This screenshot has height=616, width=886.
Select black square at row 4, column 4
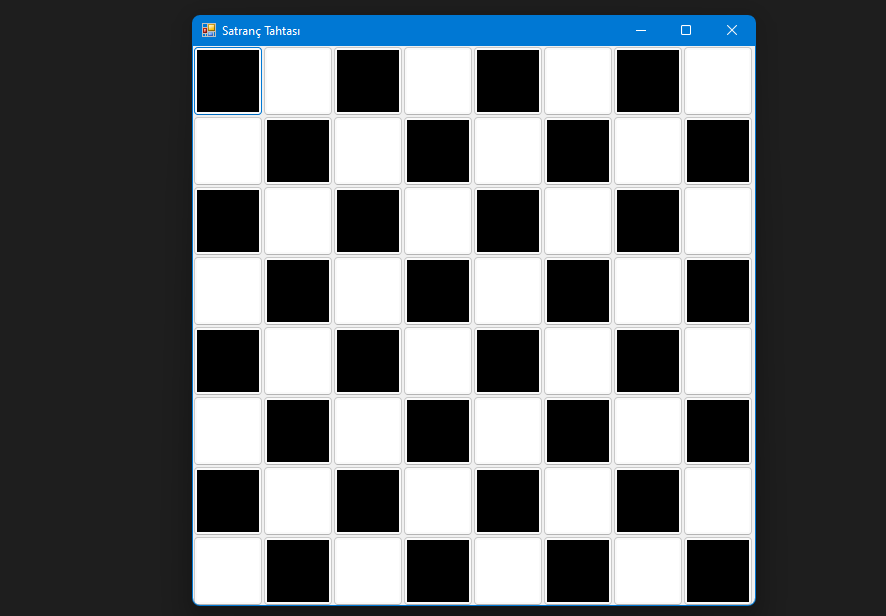pos(438,291)
